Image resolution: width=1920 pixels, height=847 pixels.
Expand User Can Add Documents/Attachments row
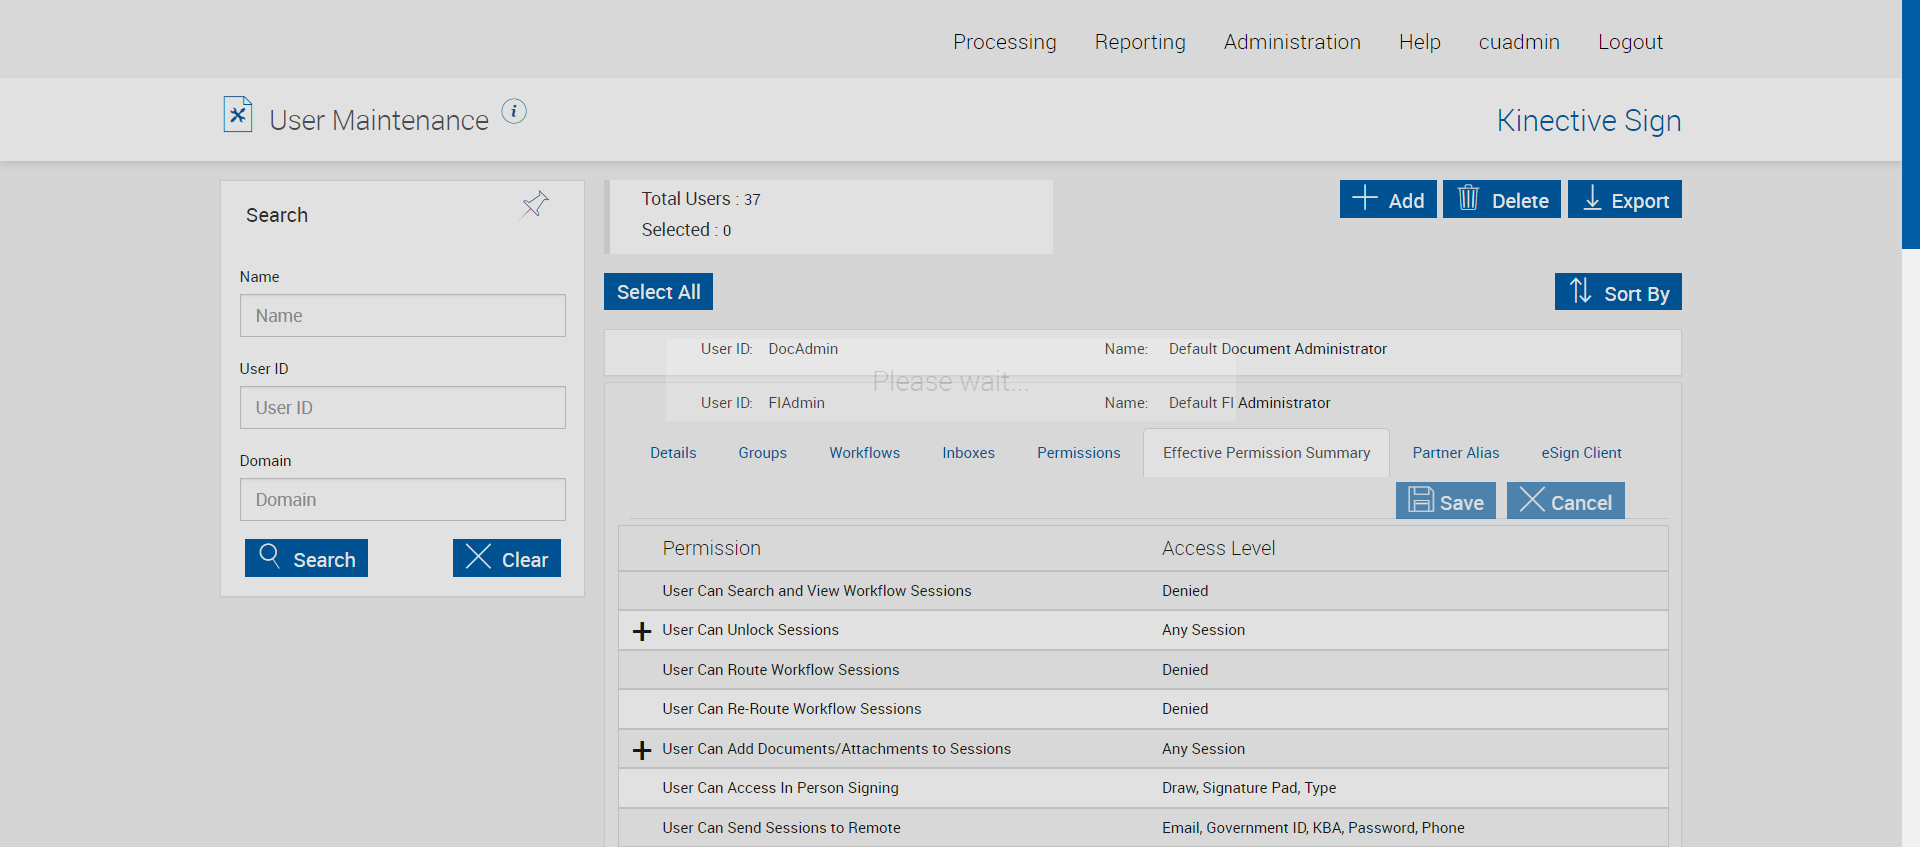point(642,750)
